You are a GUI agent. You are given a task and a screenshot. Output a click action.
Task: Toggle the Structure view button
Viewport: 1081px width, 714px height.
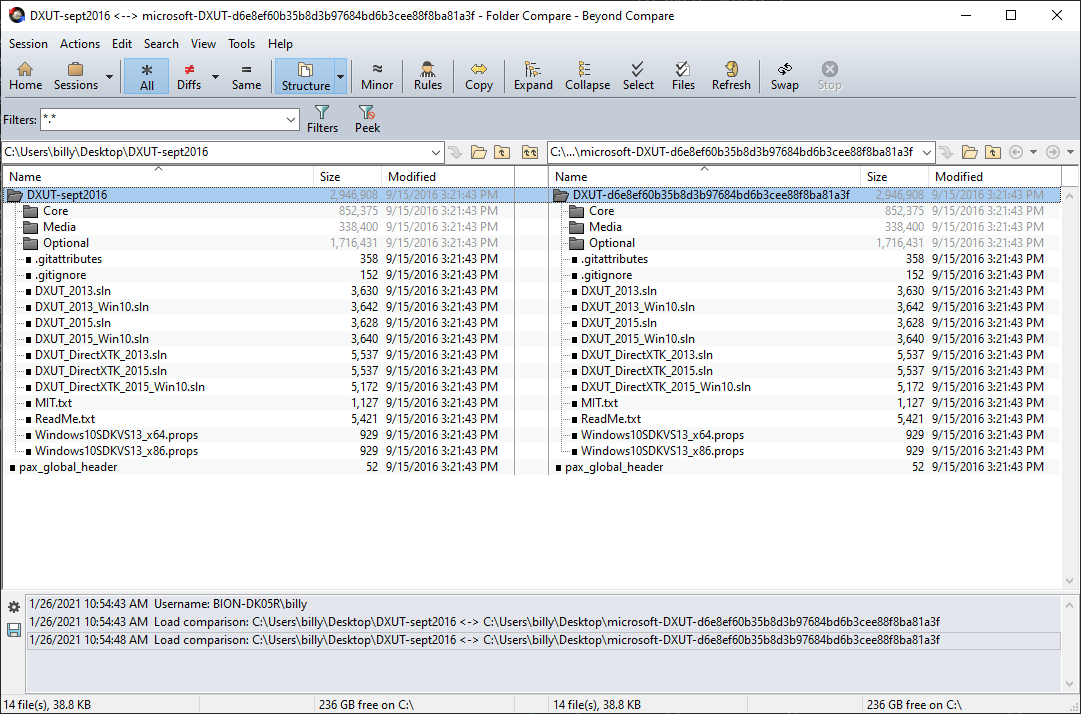305,76
